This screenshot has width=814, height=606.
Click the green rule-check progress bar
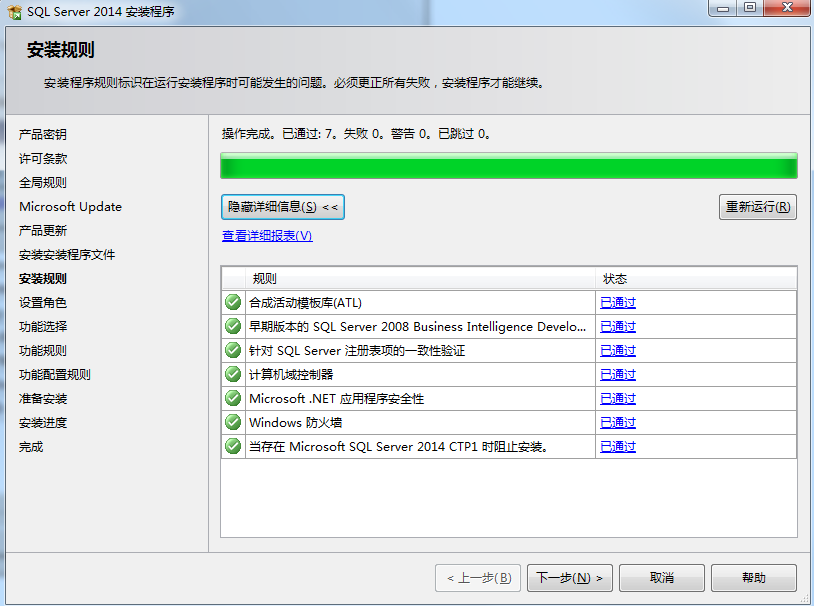pyautogui.click(x=509, y=166)
